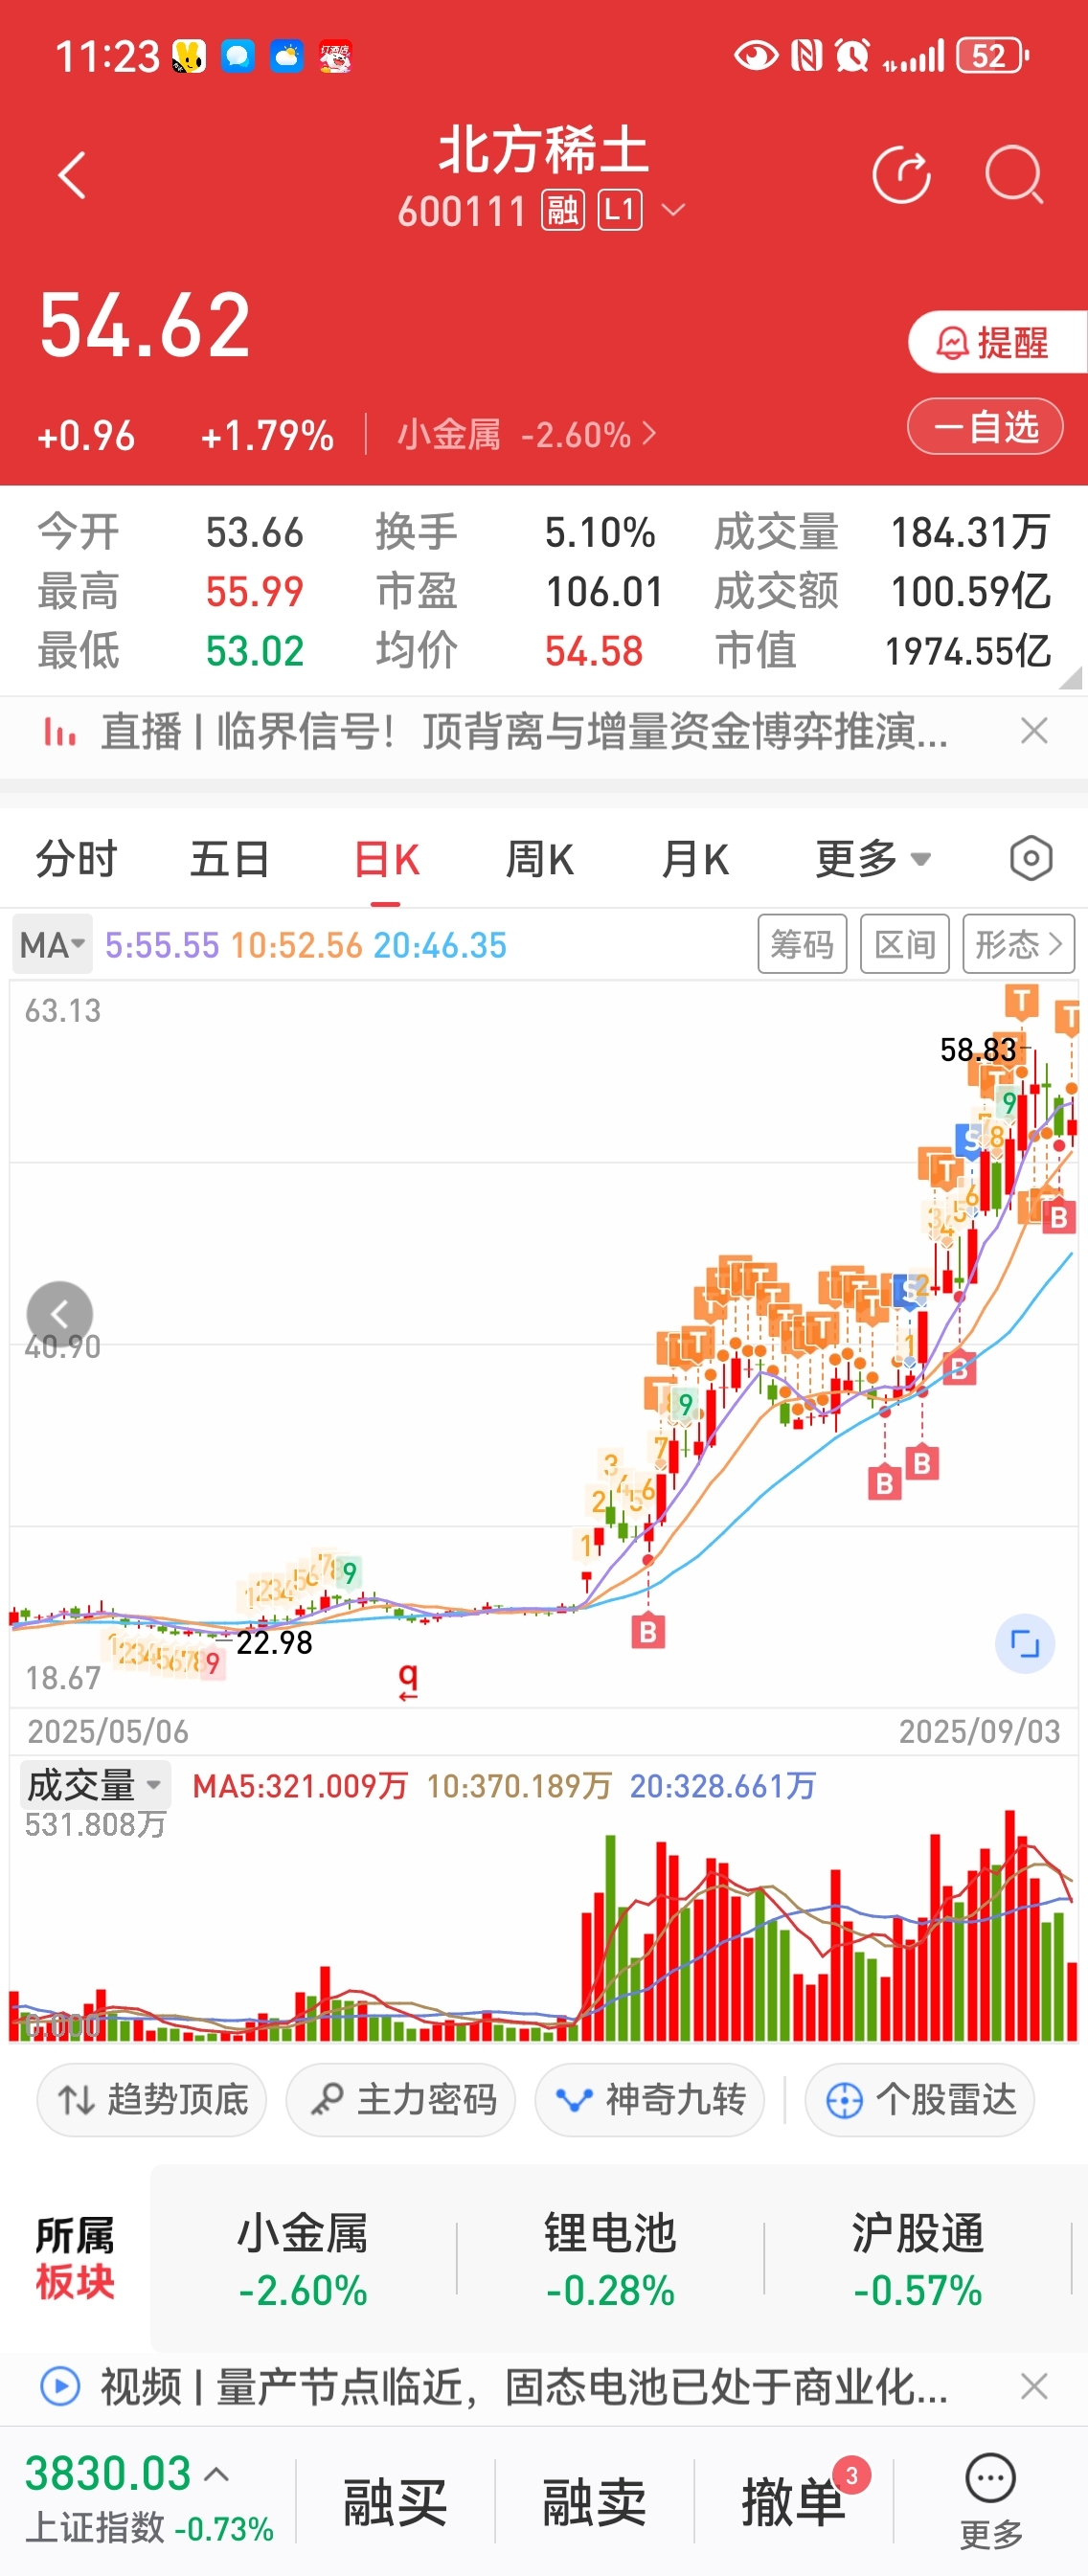Open 趋势顶底 indicator chip
This screenshot has width=1088, height=2576.
tap(152, 2100)
